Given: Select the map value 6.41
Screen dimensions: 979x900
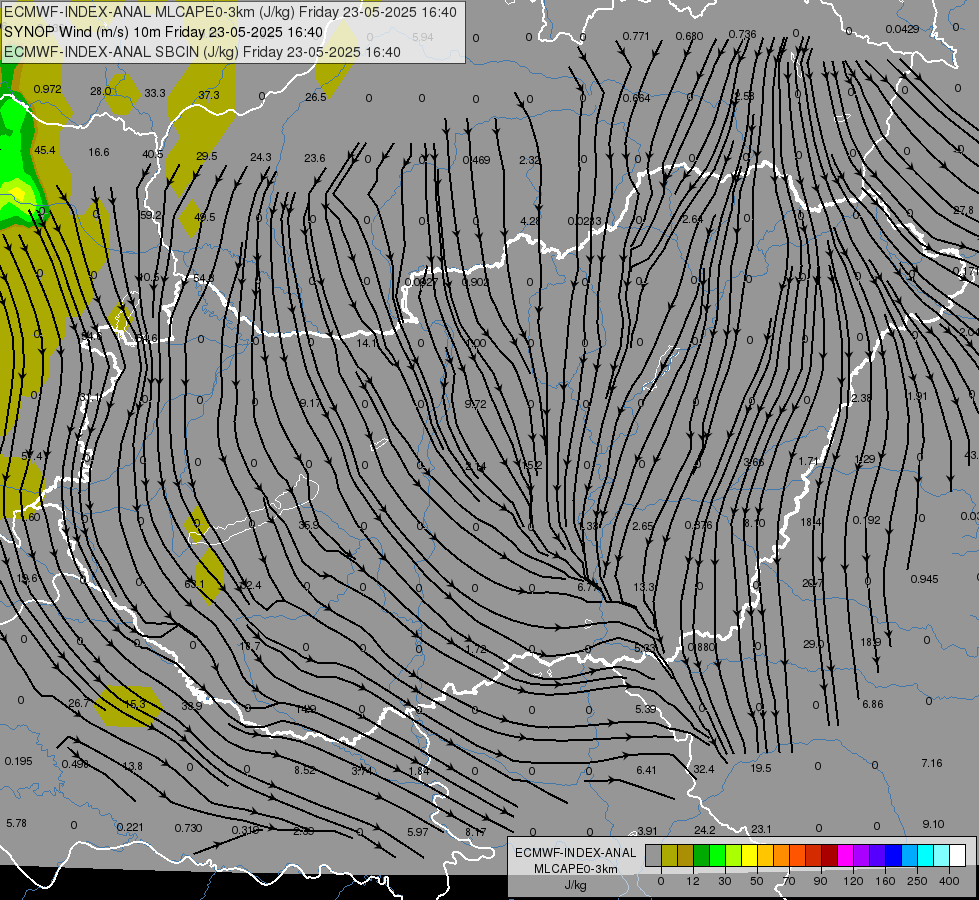Looking at the screenshot, I should point(646,770).
